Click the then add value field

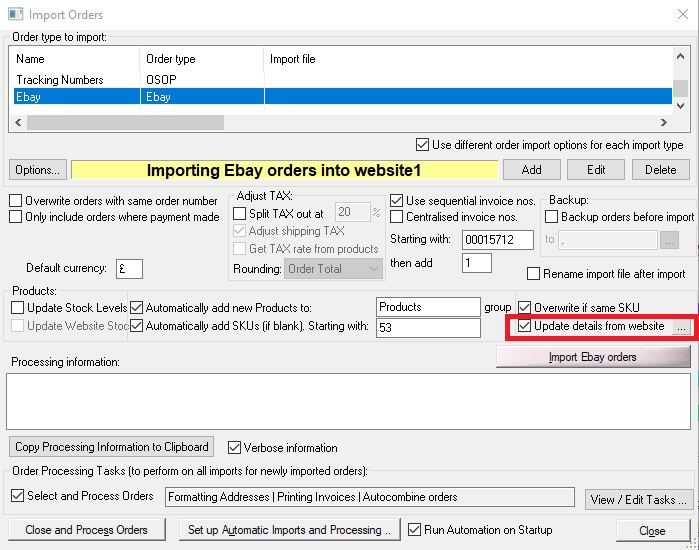(x=477, y=263)
